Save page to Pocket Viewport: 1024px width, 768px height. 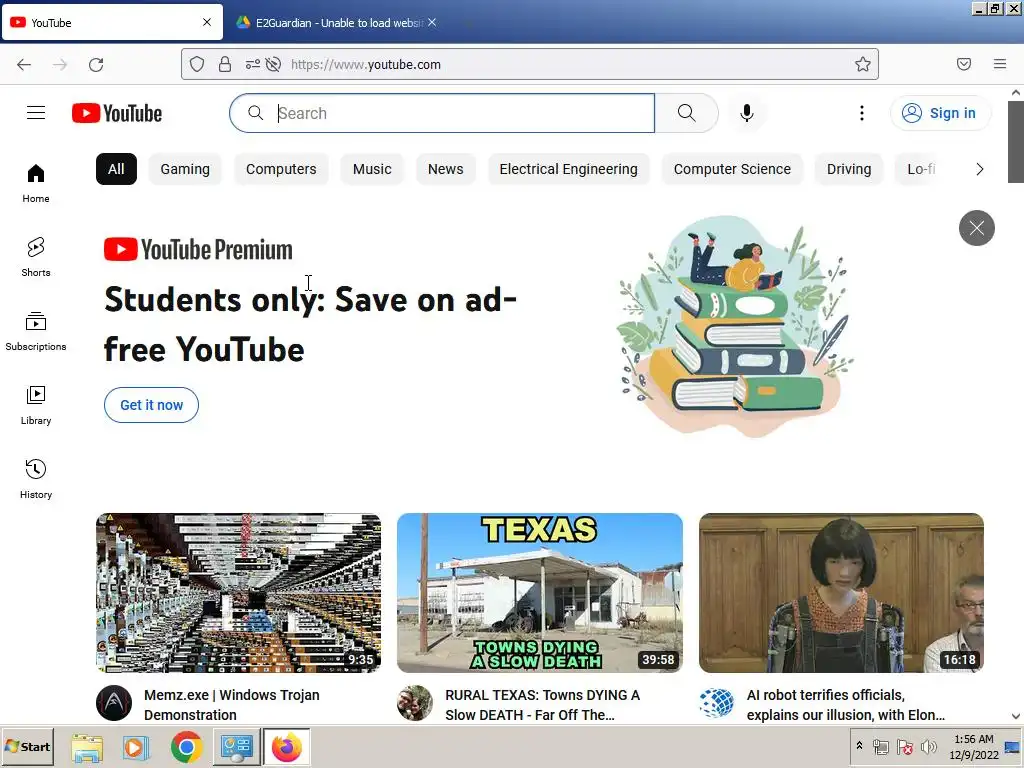964,64
